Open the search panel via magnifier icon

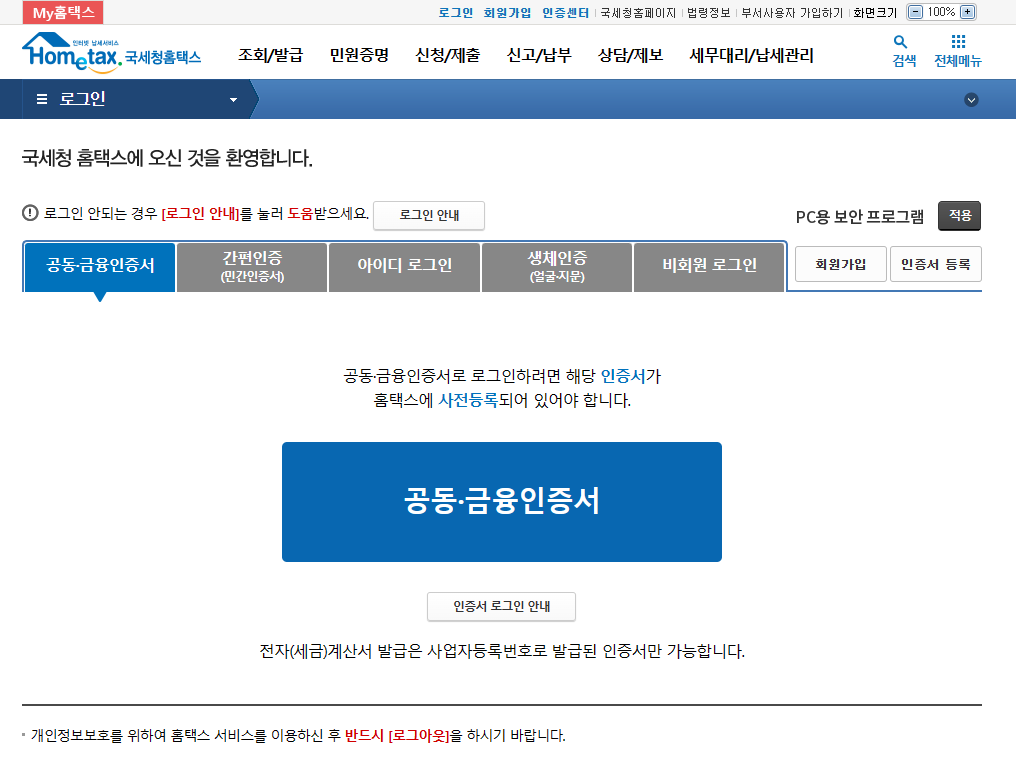point(901,43)
